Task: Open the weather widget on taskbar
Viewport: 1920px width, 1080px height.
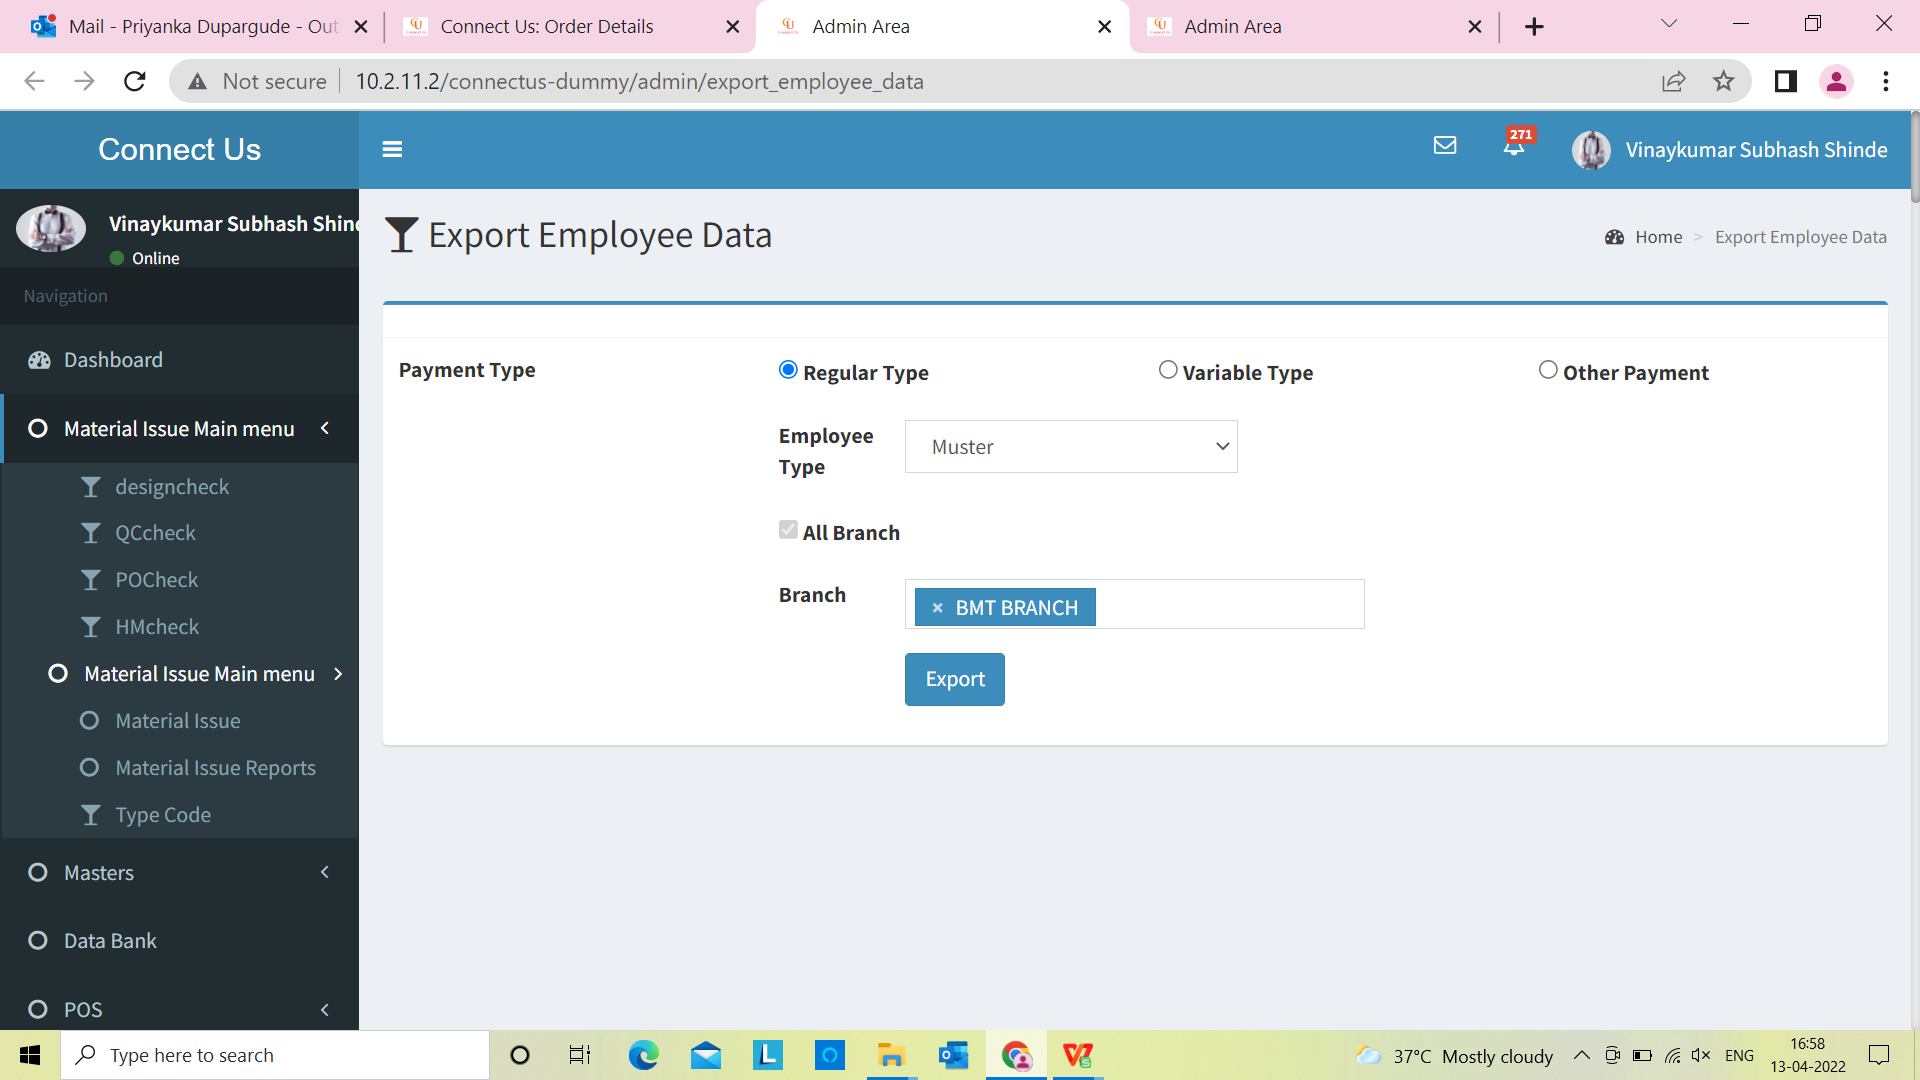Action: (x=1455, y=1056)
